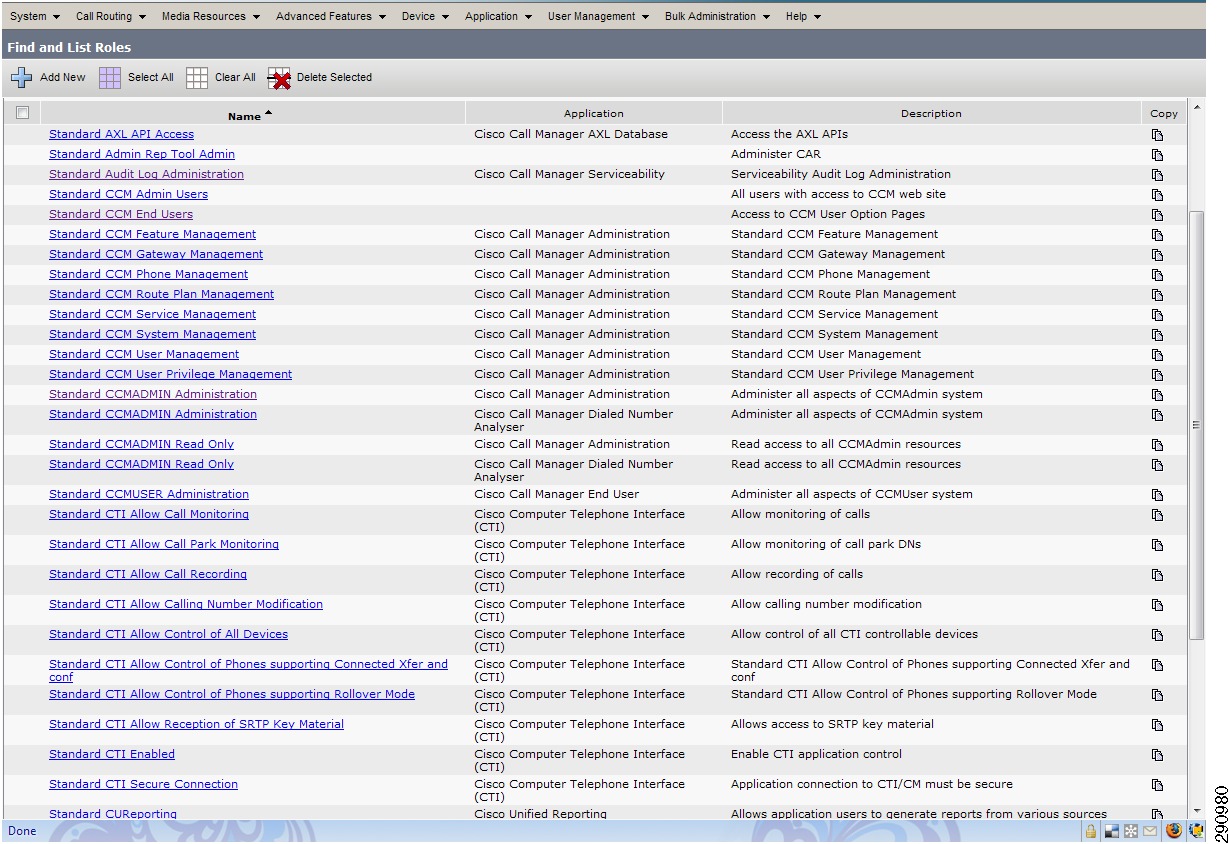Viewport: 1229px width, 844px height.
Task: Copy the Standard CCM Feature Management role
Action: 1157,235
